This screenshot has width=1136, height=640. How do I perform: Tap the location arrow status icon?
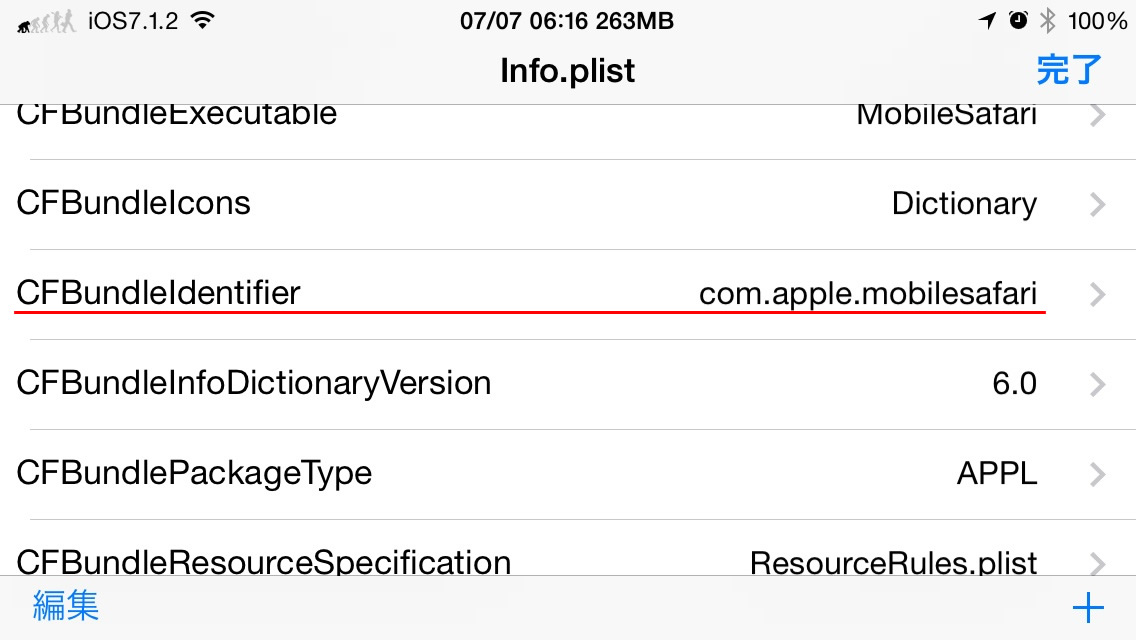pos(987,20)
